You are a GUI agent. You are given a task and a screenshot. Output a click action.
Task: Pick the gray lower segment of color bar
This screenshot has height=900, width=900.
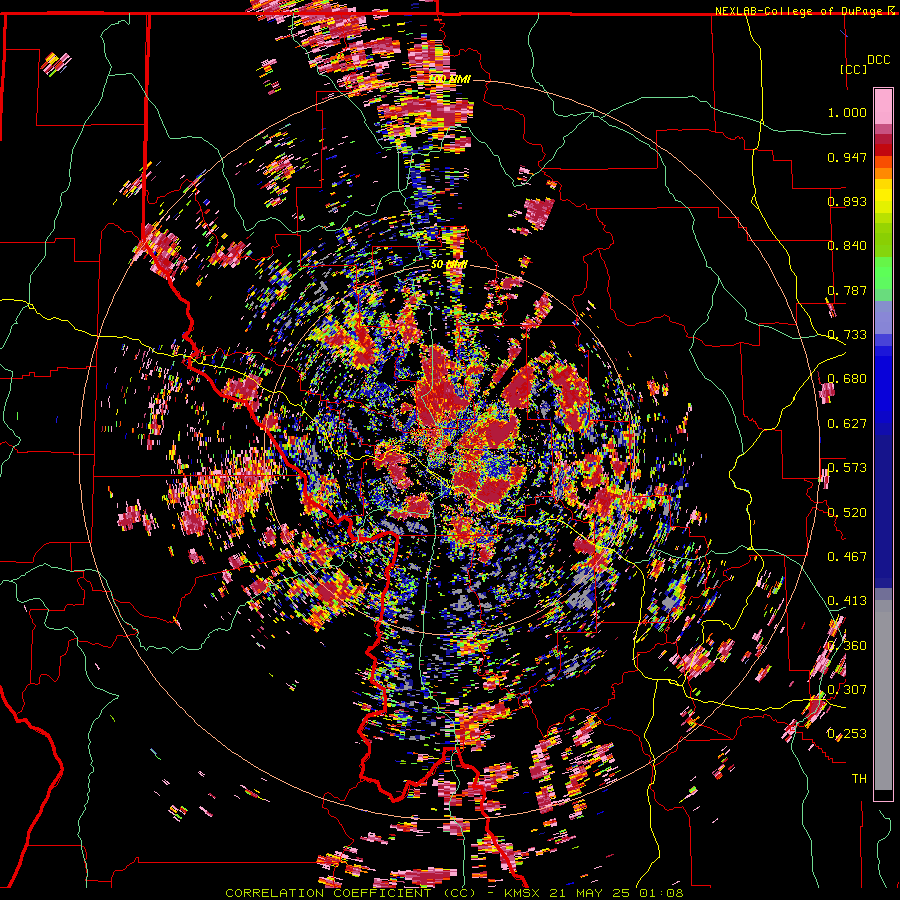883,695
